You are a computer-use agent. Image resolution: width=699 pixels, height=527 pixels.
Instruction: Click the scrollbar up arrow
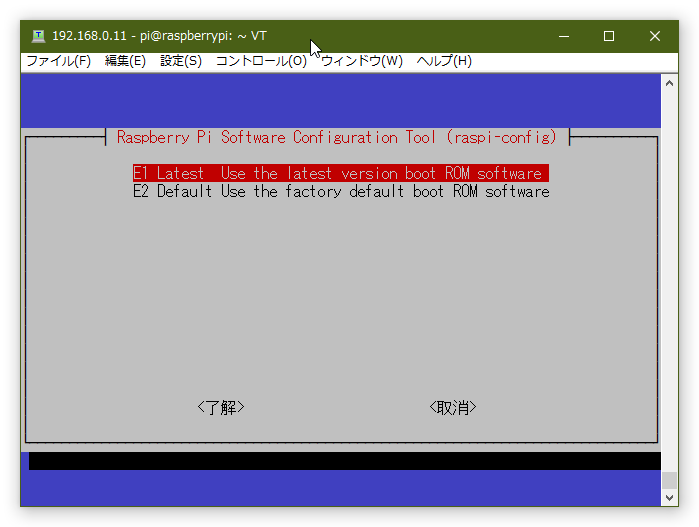669,83
